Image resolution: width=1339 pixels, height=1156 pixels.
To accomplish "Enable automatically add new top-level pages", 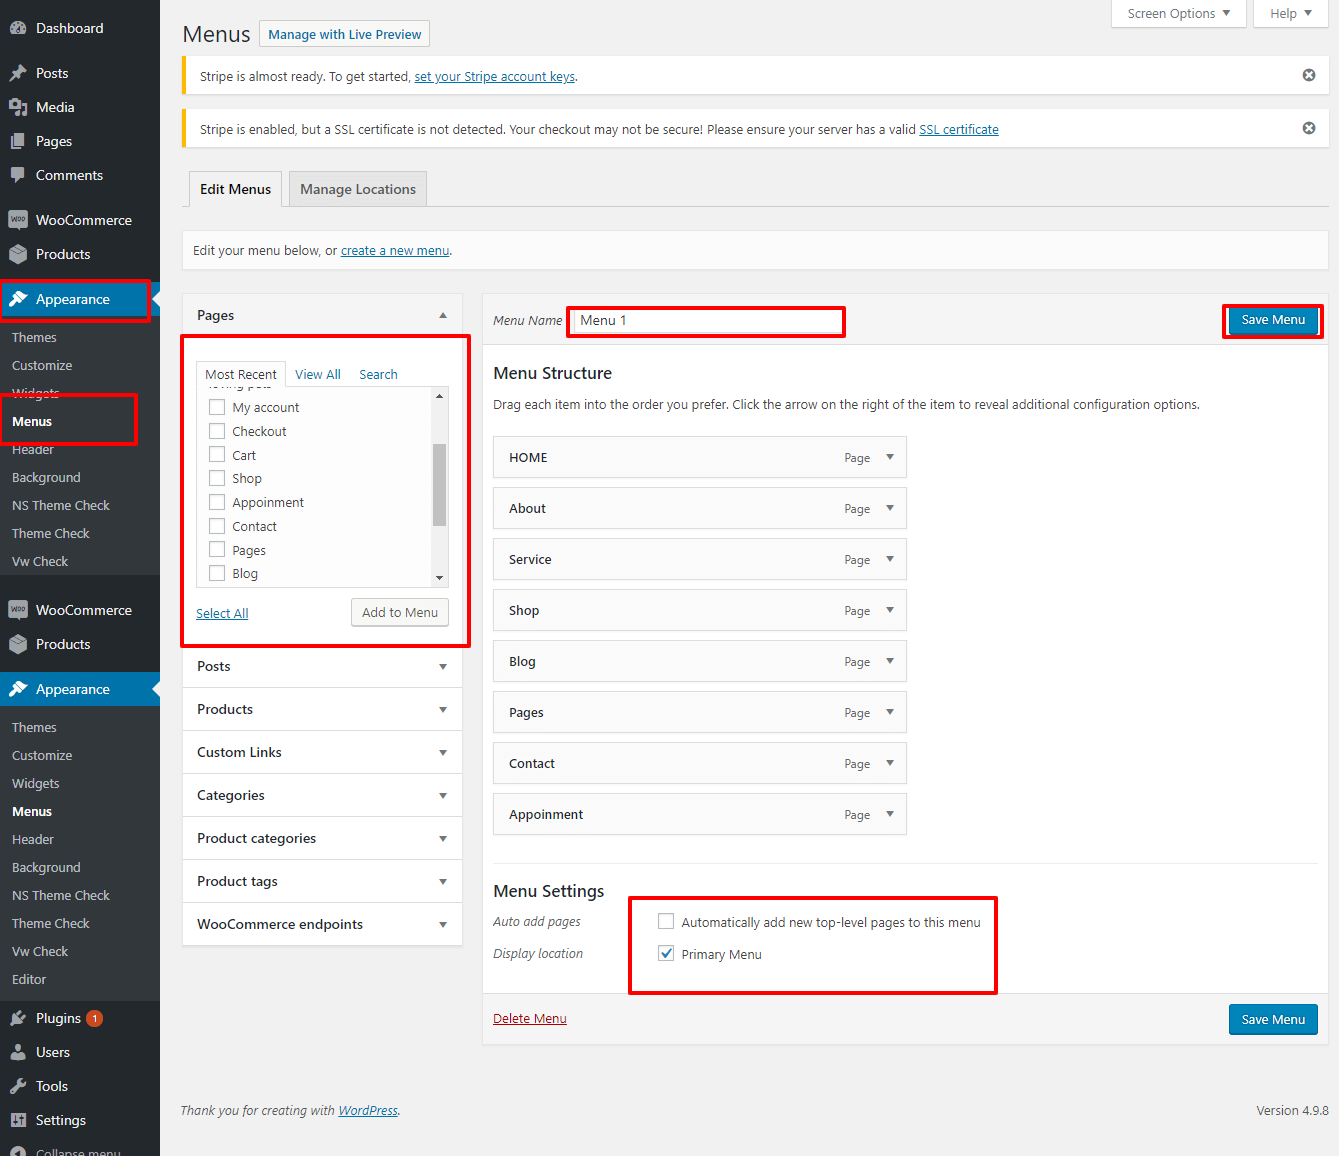I will click(x=666, y=921).
